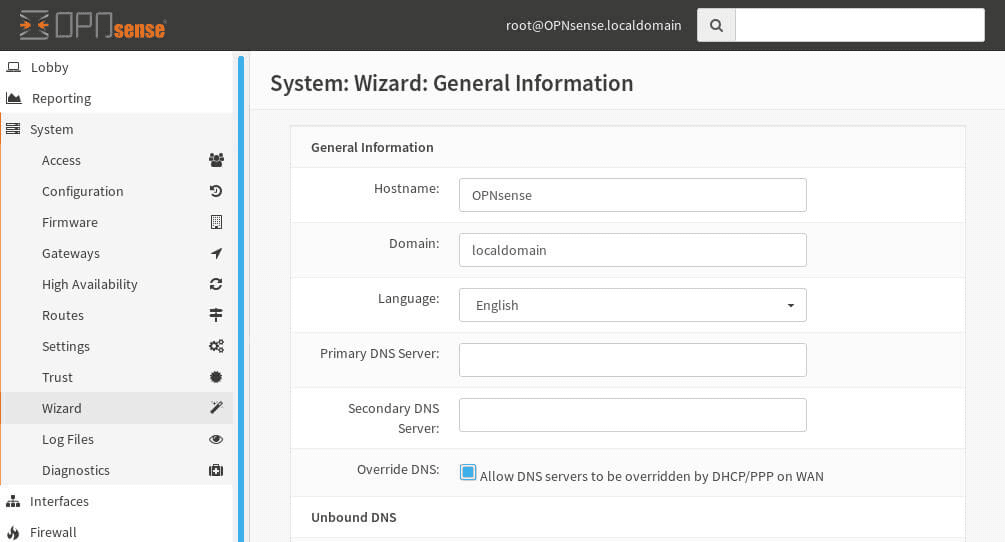Open the Reporting menu item

[x=61, y=98]
